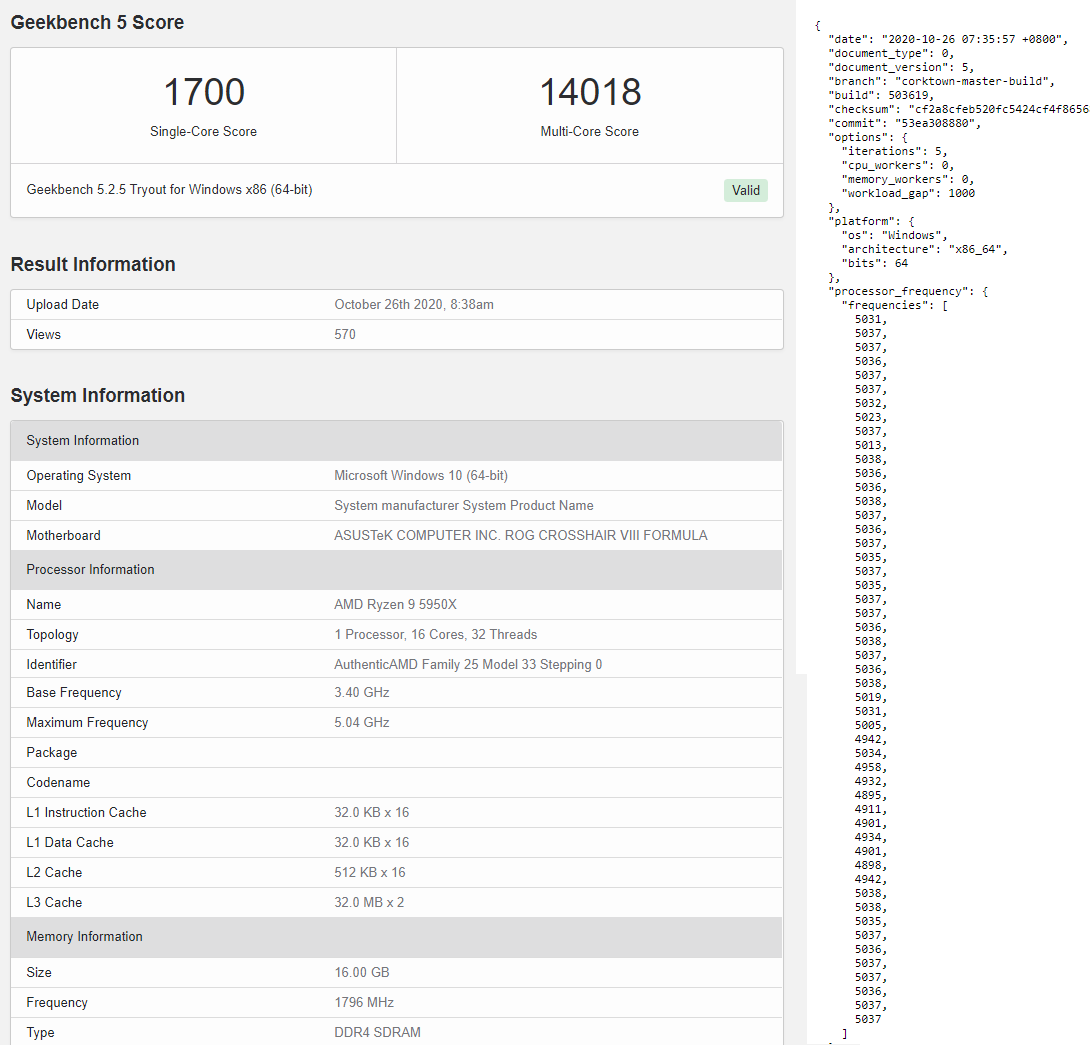
Task: Click the Package label
Action: click(x=51, y=752)
